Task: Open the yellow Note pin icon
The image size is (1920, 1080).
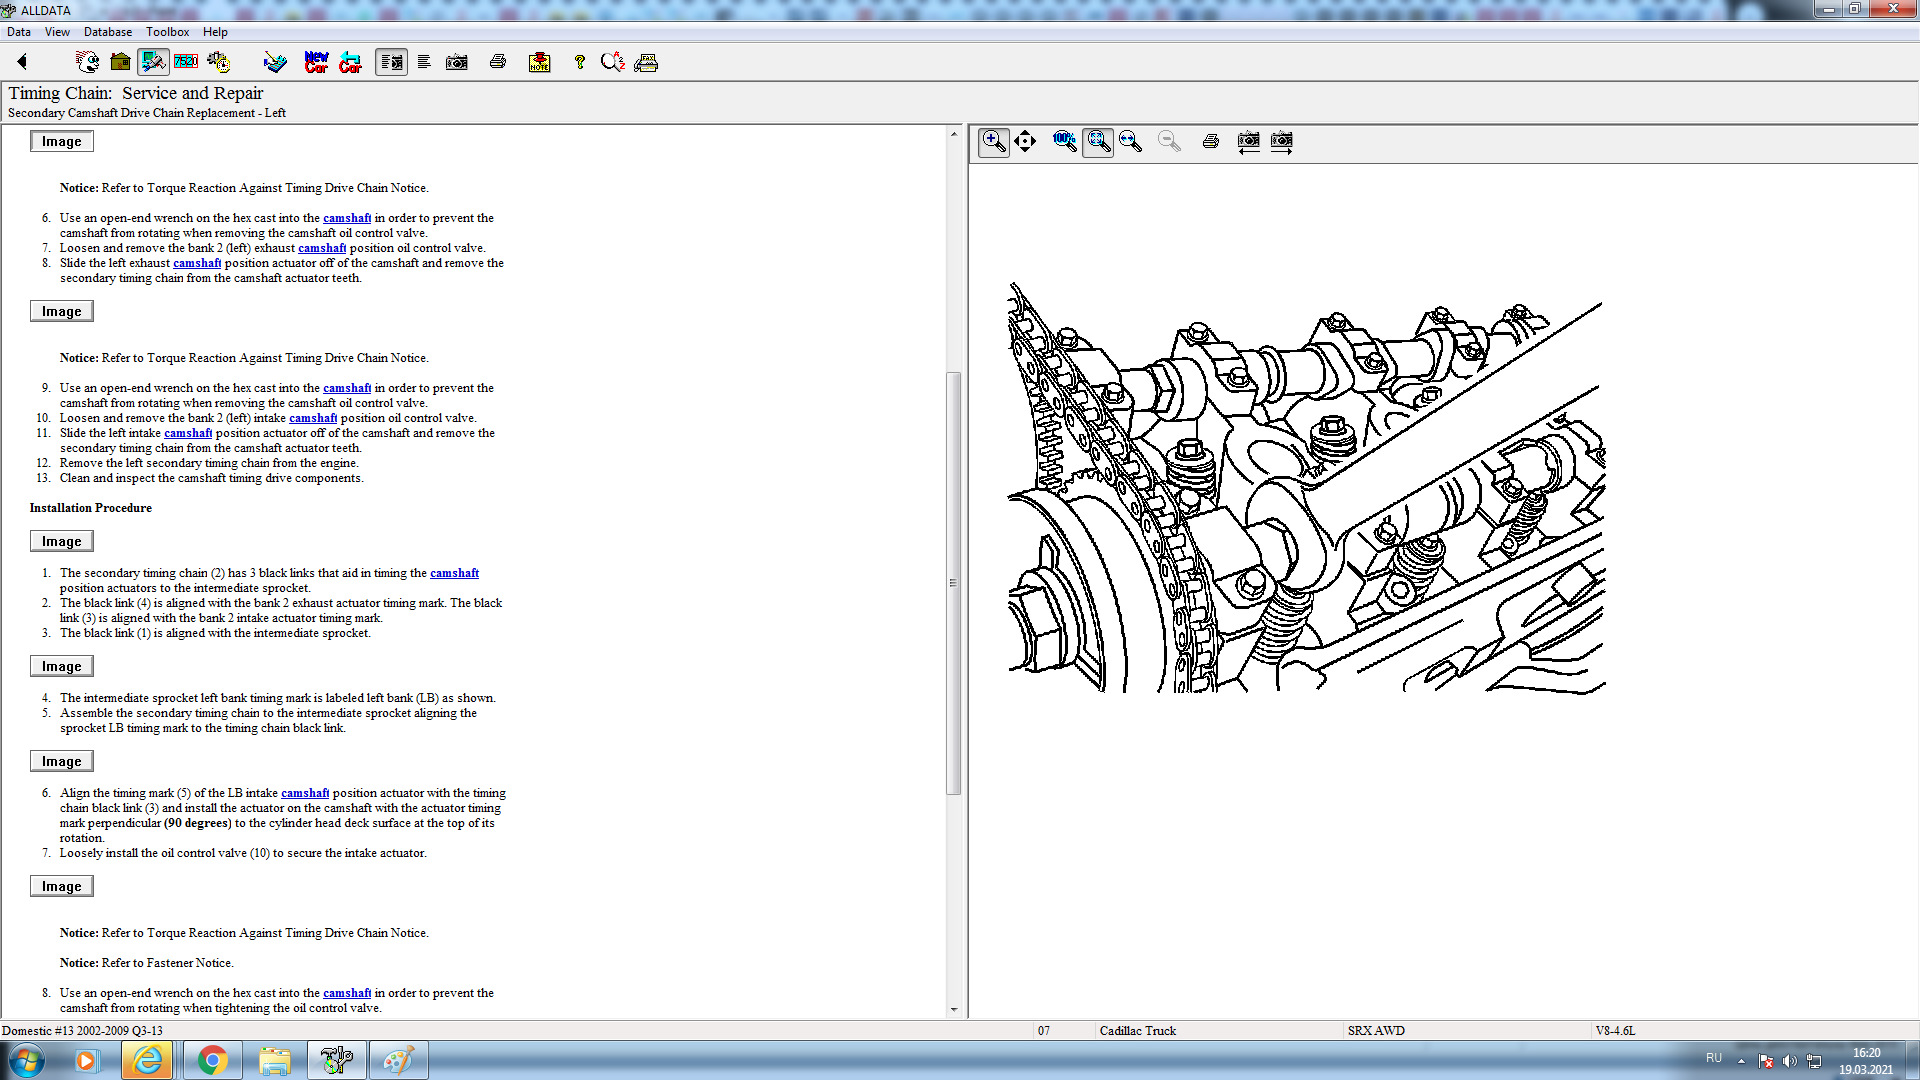Action: (x=539, y=62)
